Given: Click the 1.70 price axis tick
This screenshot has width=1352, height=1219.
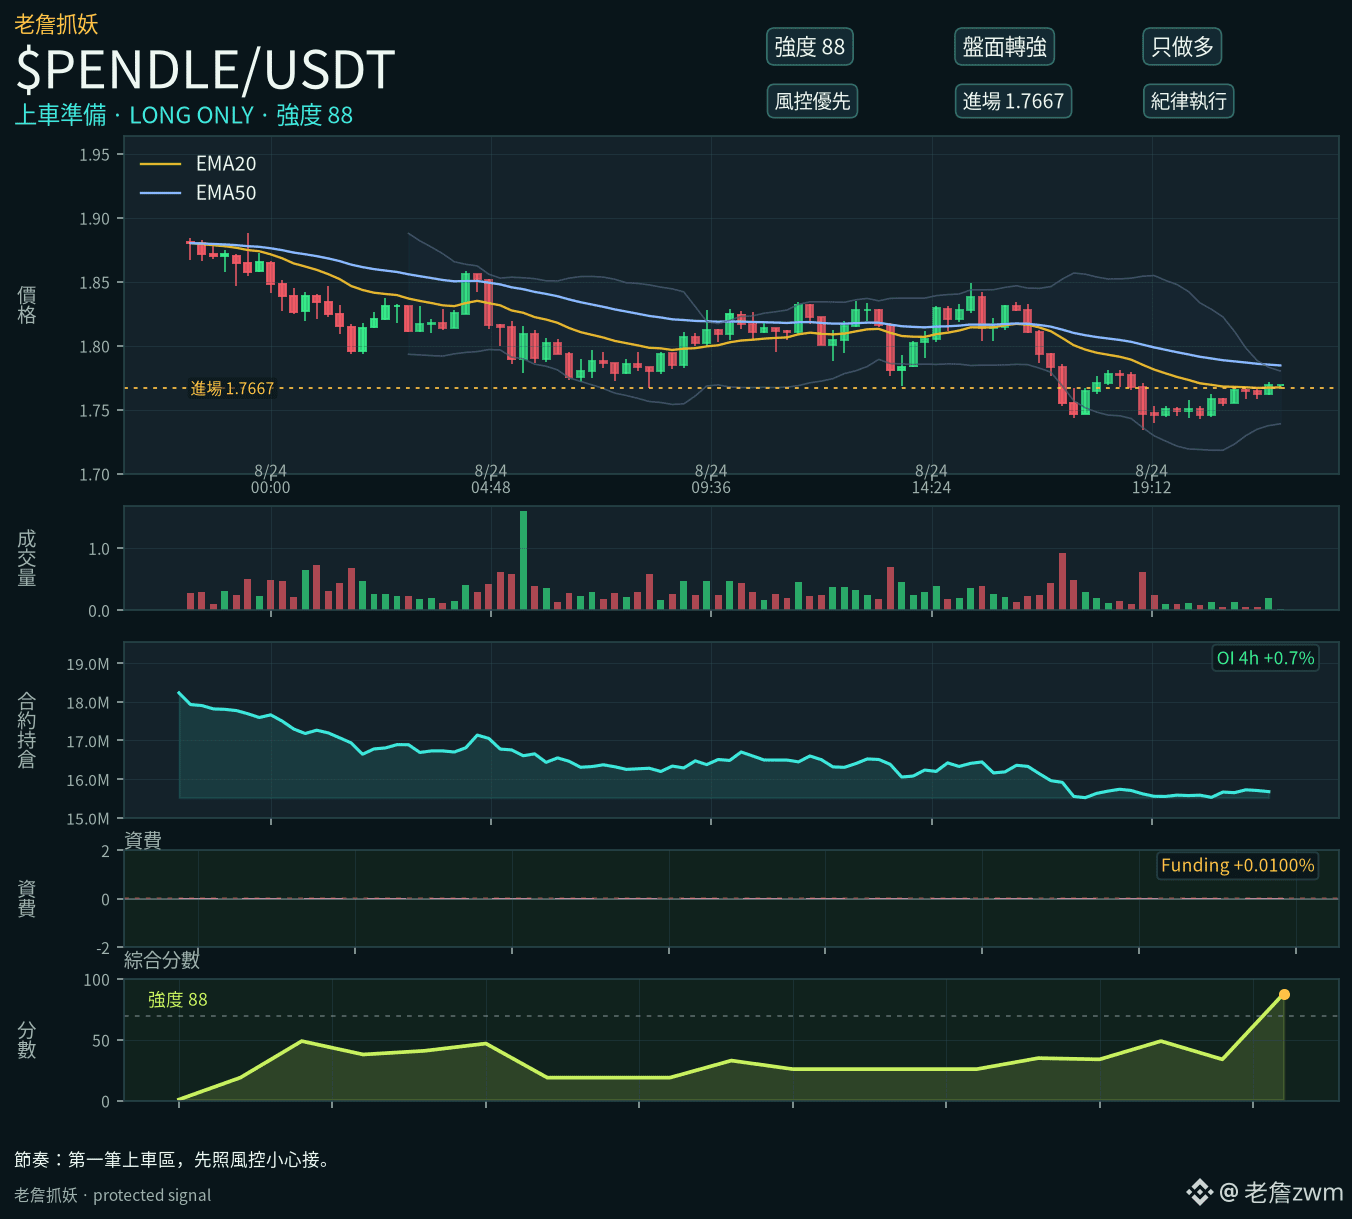Looking at the screenshot, I should pos(95,475).
